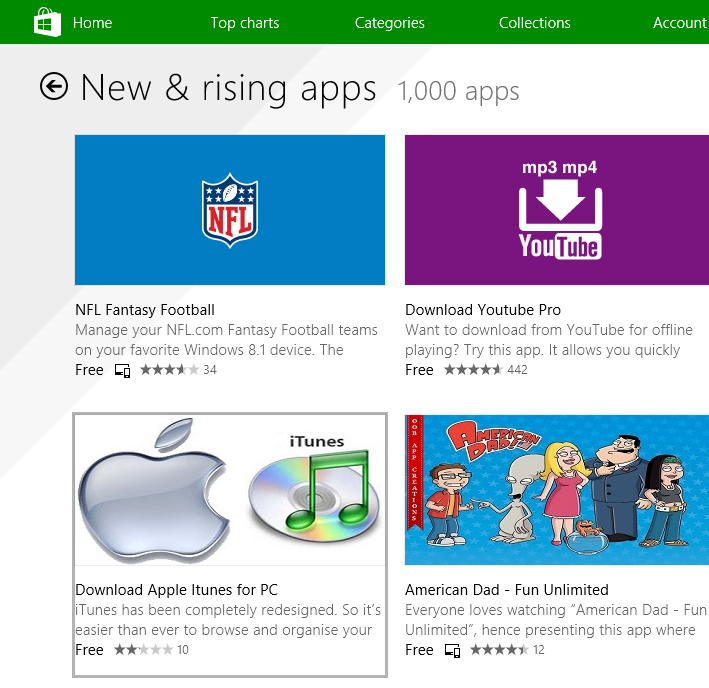The height and width of the screenshot is (688, 709).
Task: Click device icon beside American Dad price
Action: click(452, 650)
